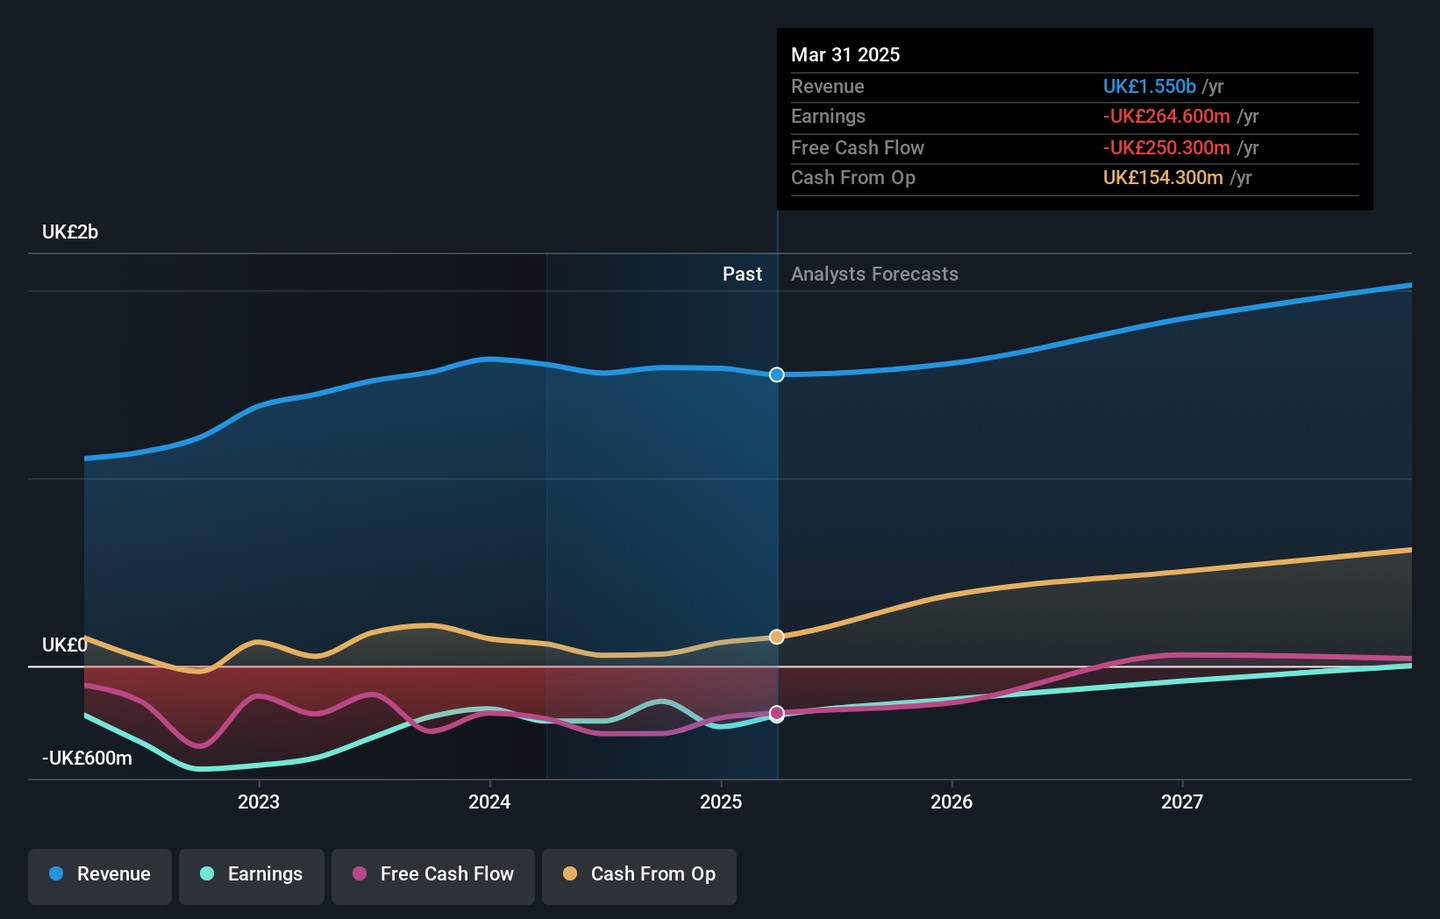Viewport: 1440px width, 919px height.
Task: Click the Analysts Forecasts label
Action: [x=874, y=274]
